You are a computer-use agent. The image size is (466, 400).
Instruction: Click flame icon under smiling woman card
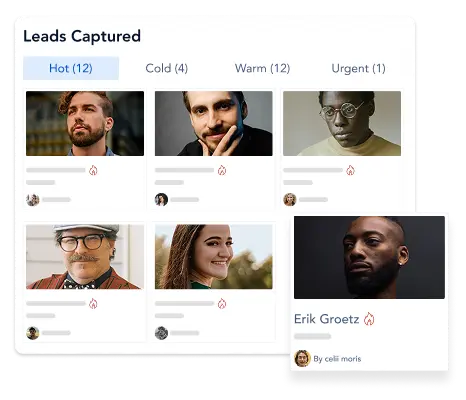pyautogui.click(x=222, y=304)
